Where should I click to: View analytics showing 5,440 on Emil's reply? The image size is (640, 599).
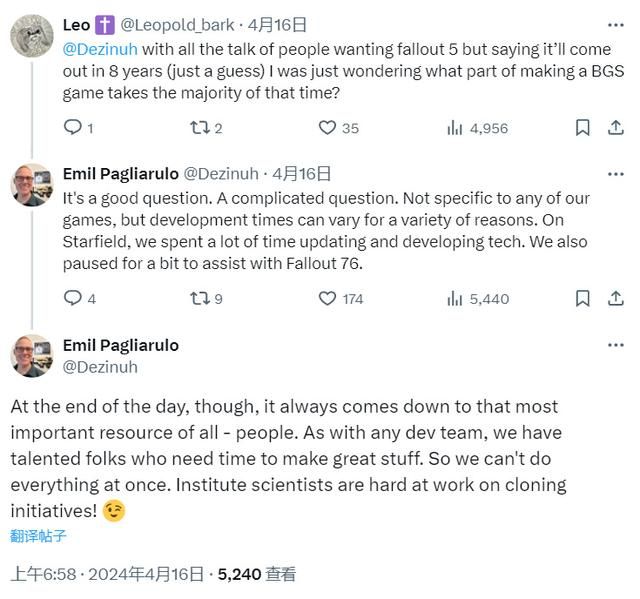coord(478,298)
